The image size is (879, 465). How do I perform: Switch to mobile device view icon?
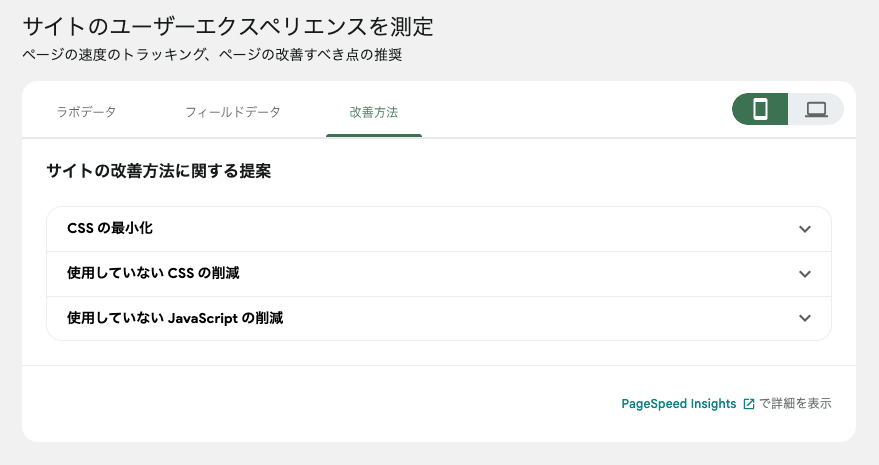coord(760,109)
